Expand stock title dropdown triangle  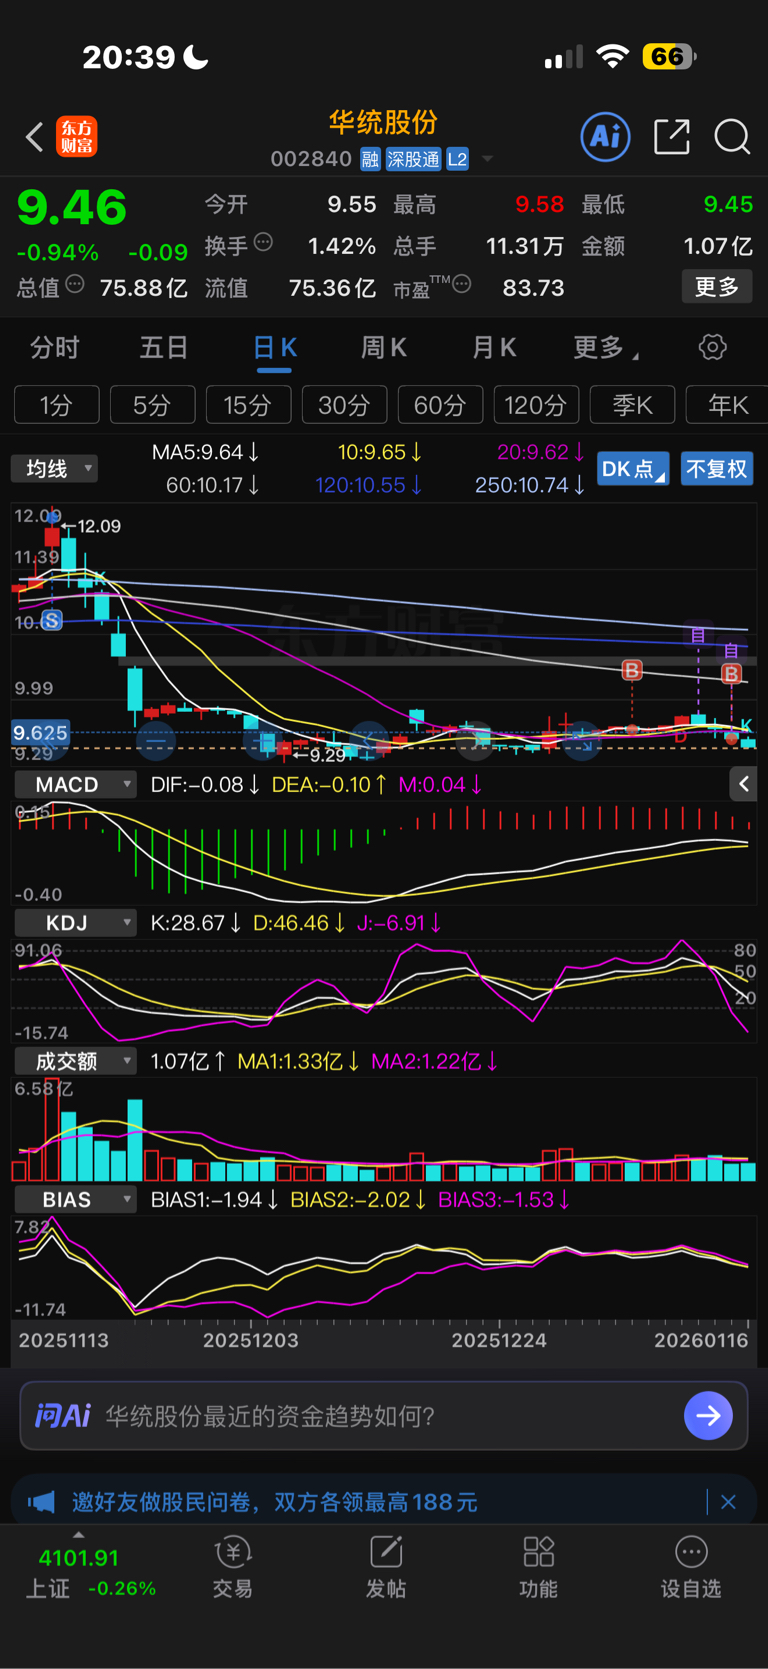[x=487, y=159]
